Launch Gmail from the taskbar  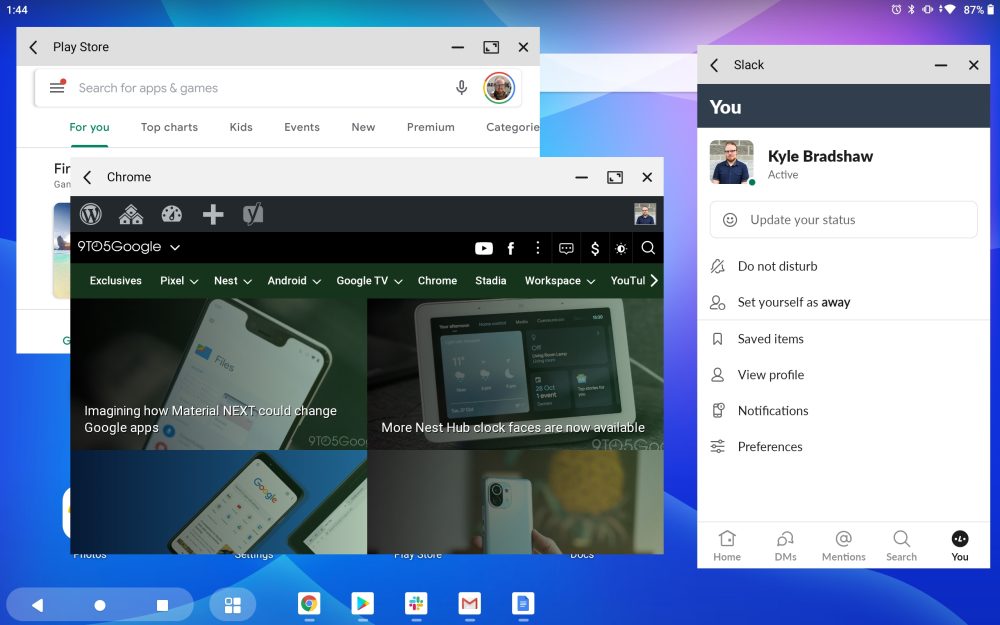click(x=469, y=603)
